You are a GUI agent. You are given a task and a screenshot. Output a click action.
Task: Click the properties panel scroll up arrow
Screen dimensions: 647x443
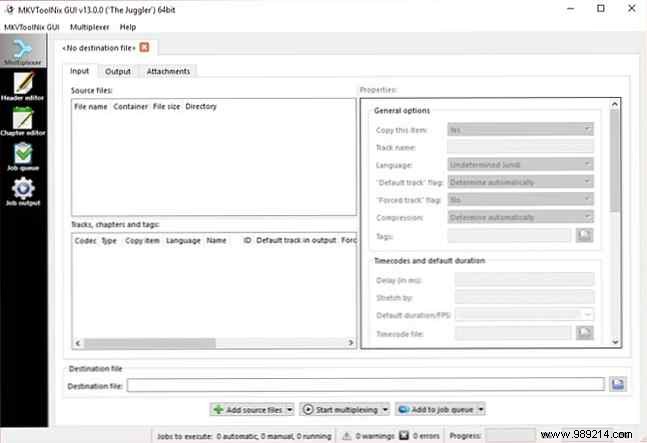[x=614, y=104]
